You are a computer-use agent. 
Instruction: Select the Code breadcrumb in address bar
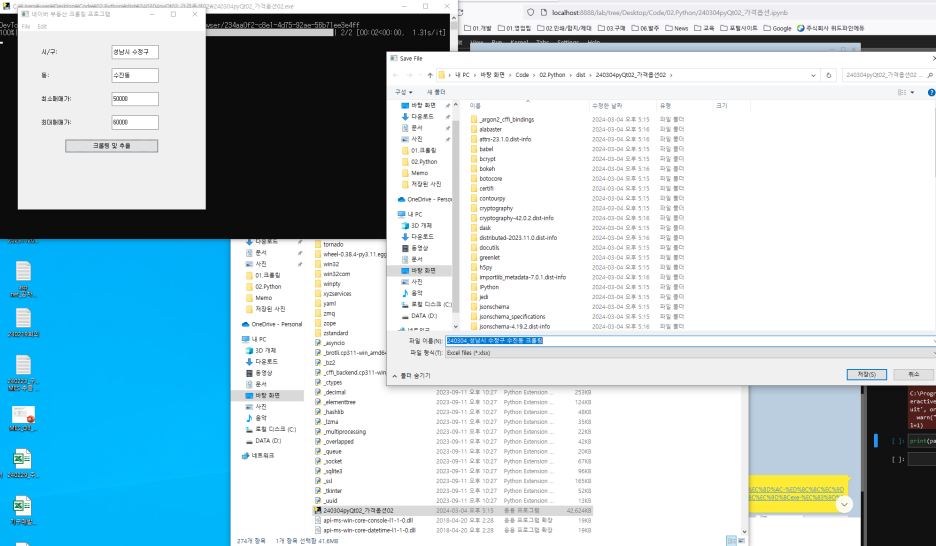pyautogui.click(x=522, y=75)
